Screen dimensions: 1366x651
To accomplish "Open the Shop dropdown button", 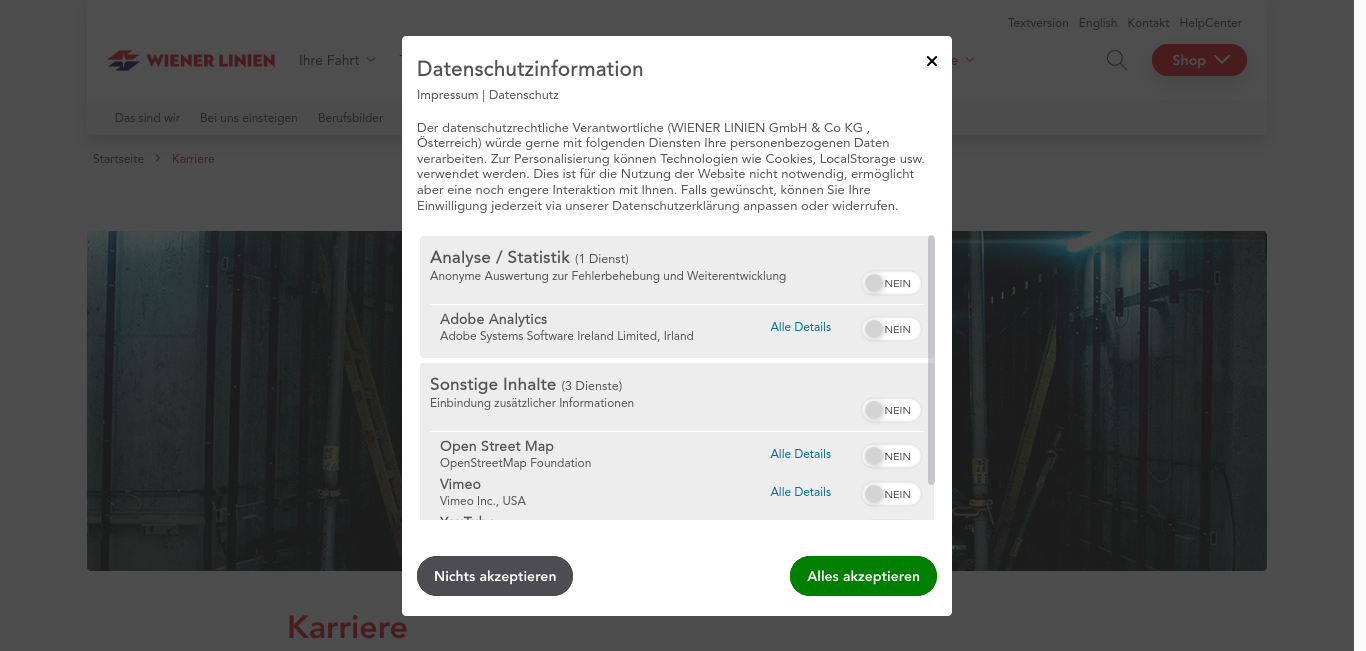I will pyautogui.click(x=1198, y=60).
